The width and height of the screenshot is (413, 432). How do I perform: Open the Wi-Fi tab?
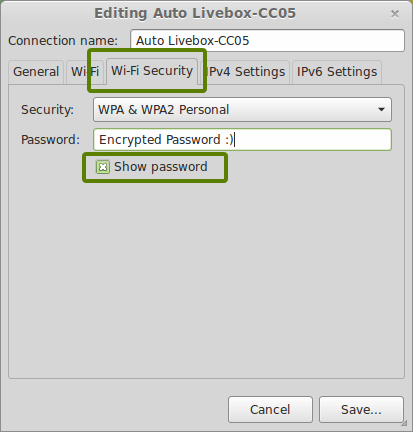pos(85,72)
